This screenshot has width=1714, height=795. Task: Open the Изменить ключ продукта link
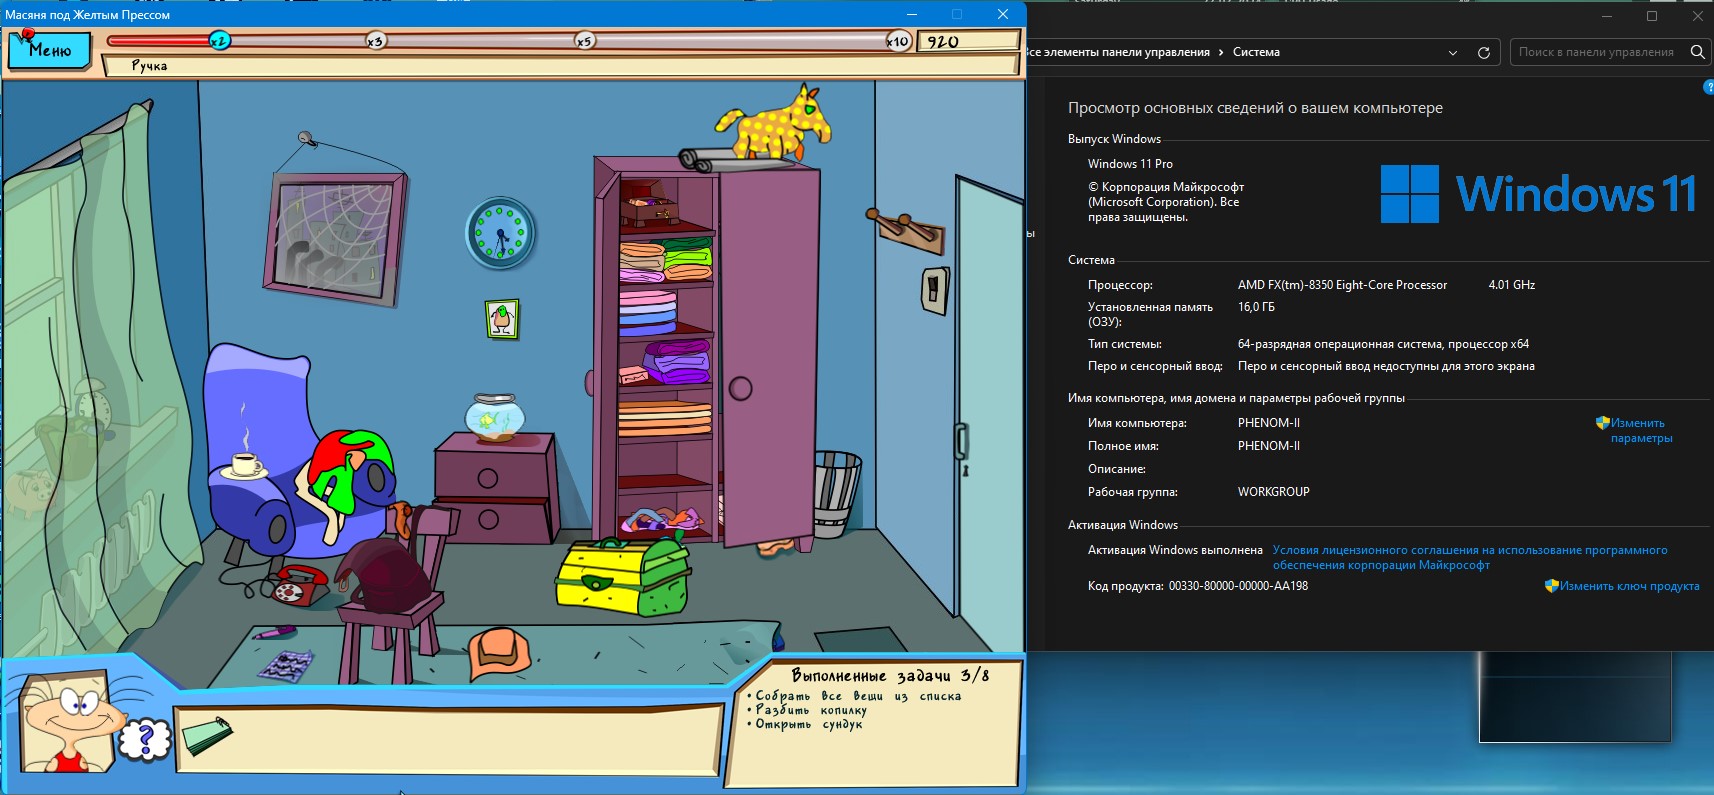click(x=1629, y=586)
